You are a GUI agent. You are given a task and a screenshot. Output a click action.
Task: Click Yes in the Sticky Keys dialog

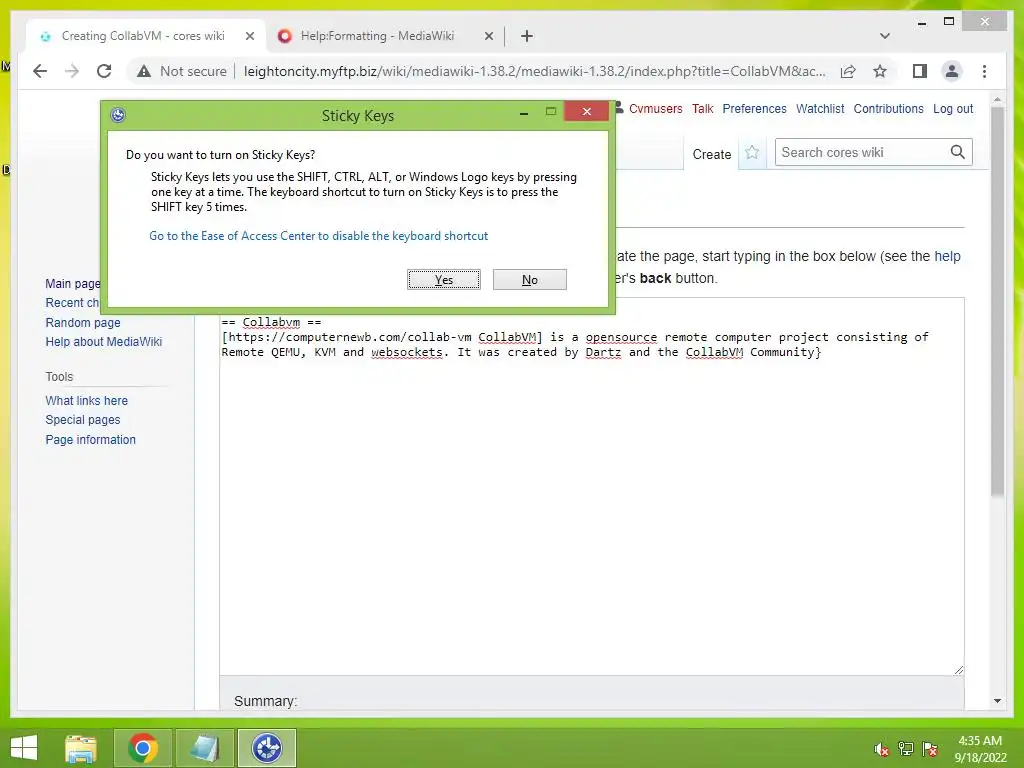click(x=444, y=280)
